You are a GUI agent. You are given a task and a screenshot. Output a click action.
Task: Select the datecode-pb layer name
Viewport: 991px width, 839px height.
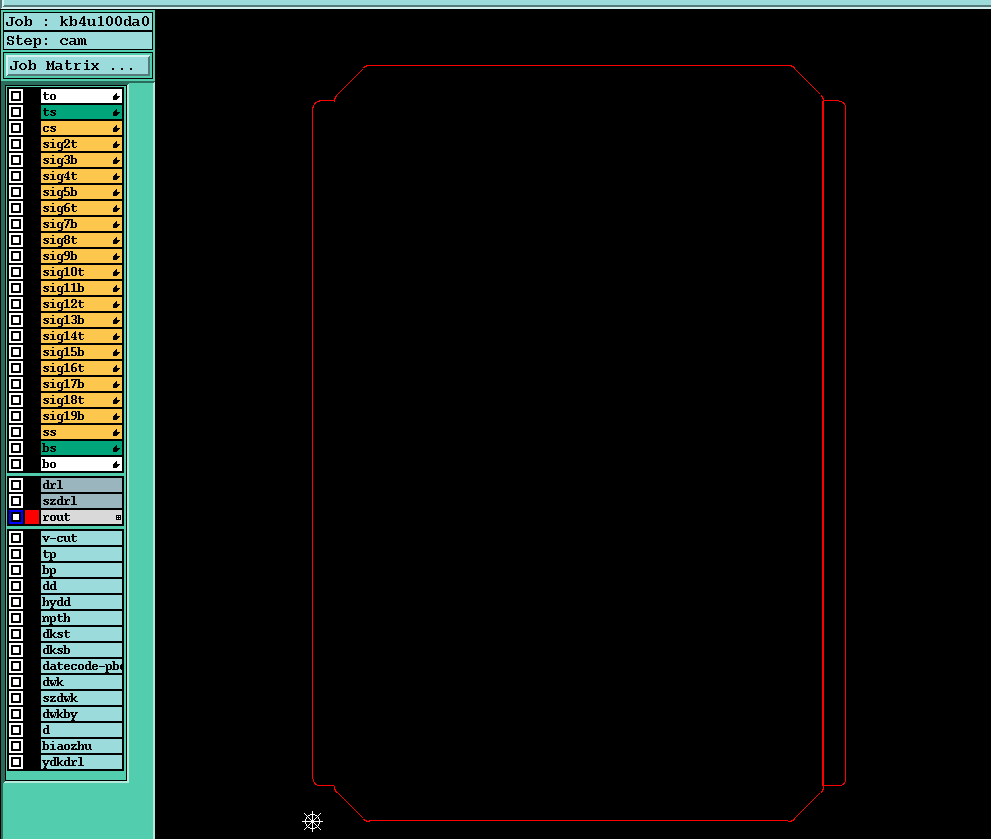(x=82, y=666)
